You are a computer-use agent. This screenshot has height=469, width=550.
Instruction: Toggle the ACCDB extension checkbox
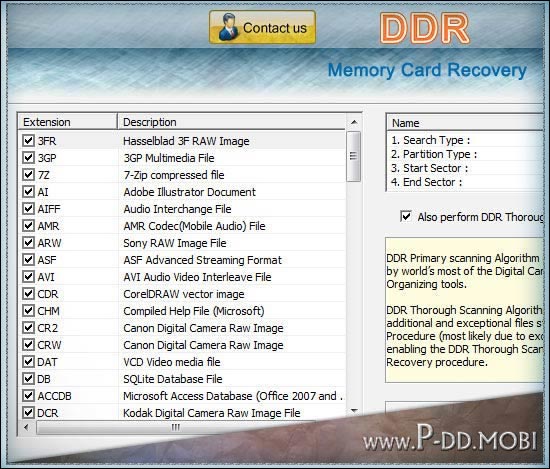click(x=28, y=396)
